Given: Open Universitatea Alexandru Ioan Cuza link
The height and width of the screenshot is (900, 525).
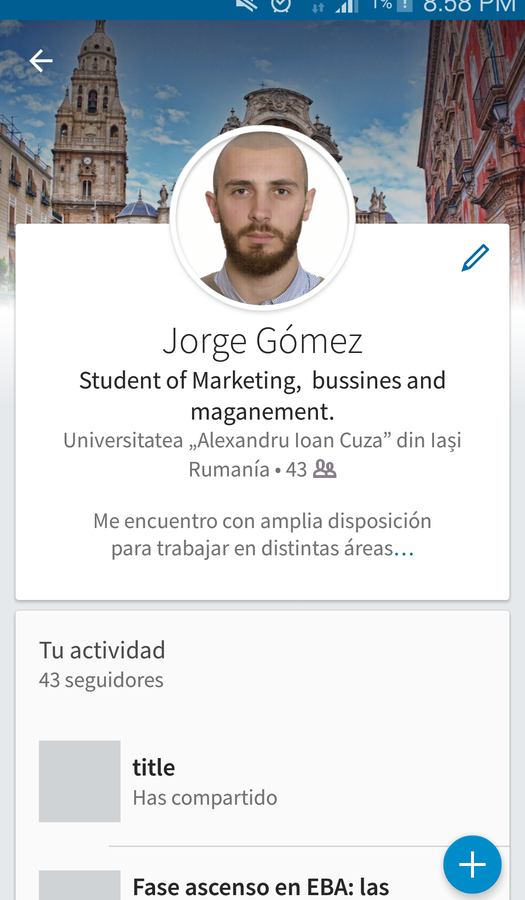Looking at the screenshot, I should click(x=262, y=441).
